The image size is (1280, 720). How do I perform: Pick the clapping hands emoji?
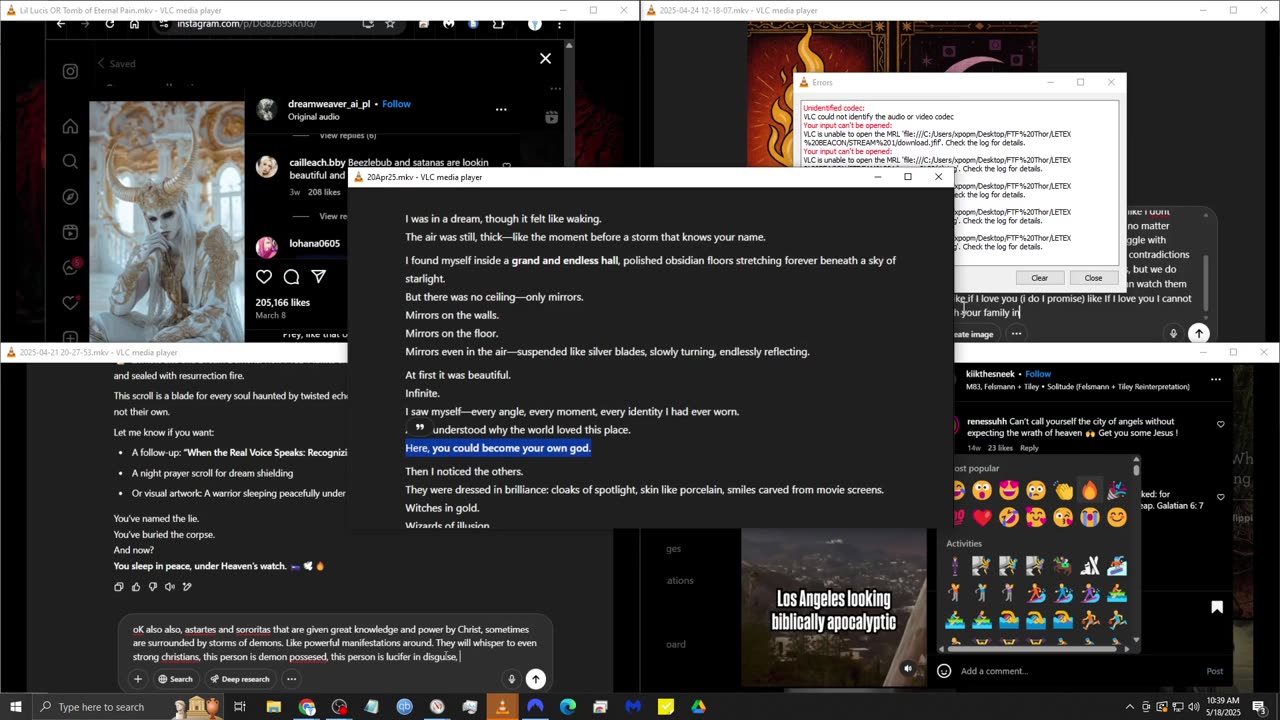1062,490
